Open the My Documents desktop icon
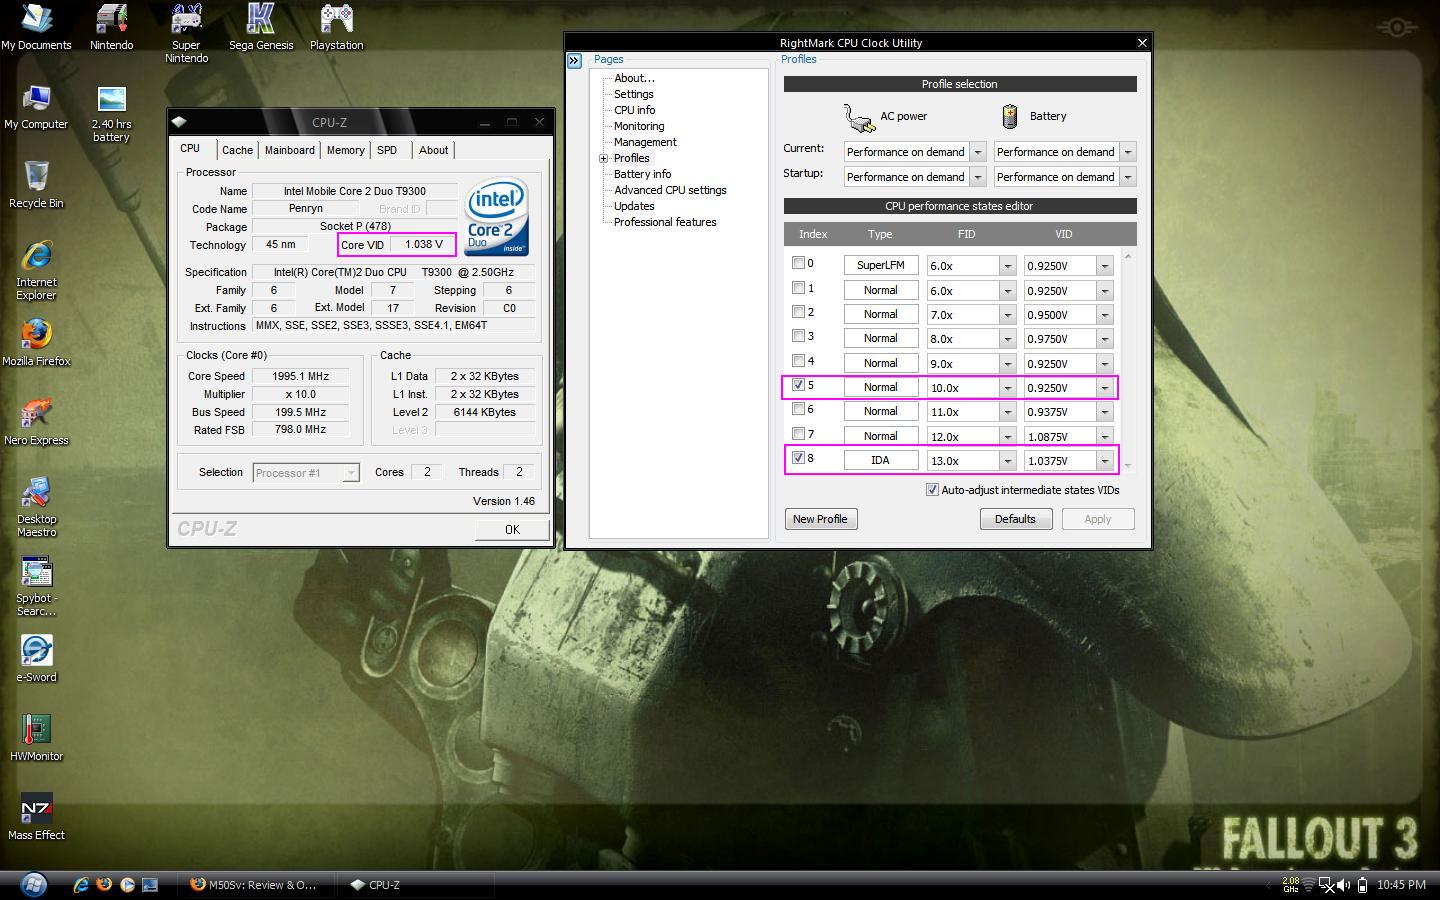This screenshot has height=900, width=1440. click(x=36, y=27)
